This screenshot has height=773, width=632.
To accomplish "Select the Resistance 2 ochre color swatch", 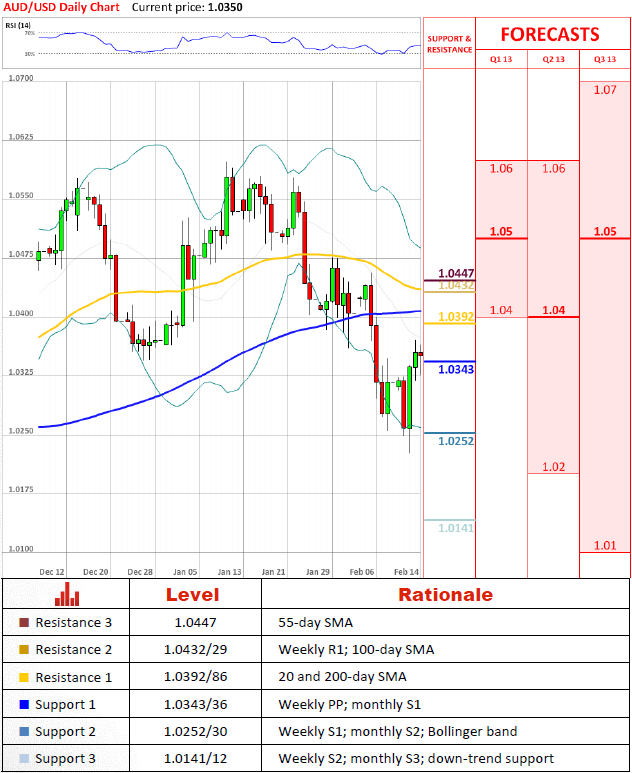I will 24,650.
